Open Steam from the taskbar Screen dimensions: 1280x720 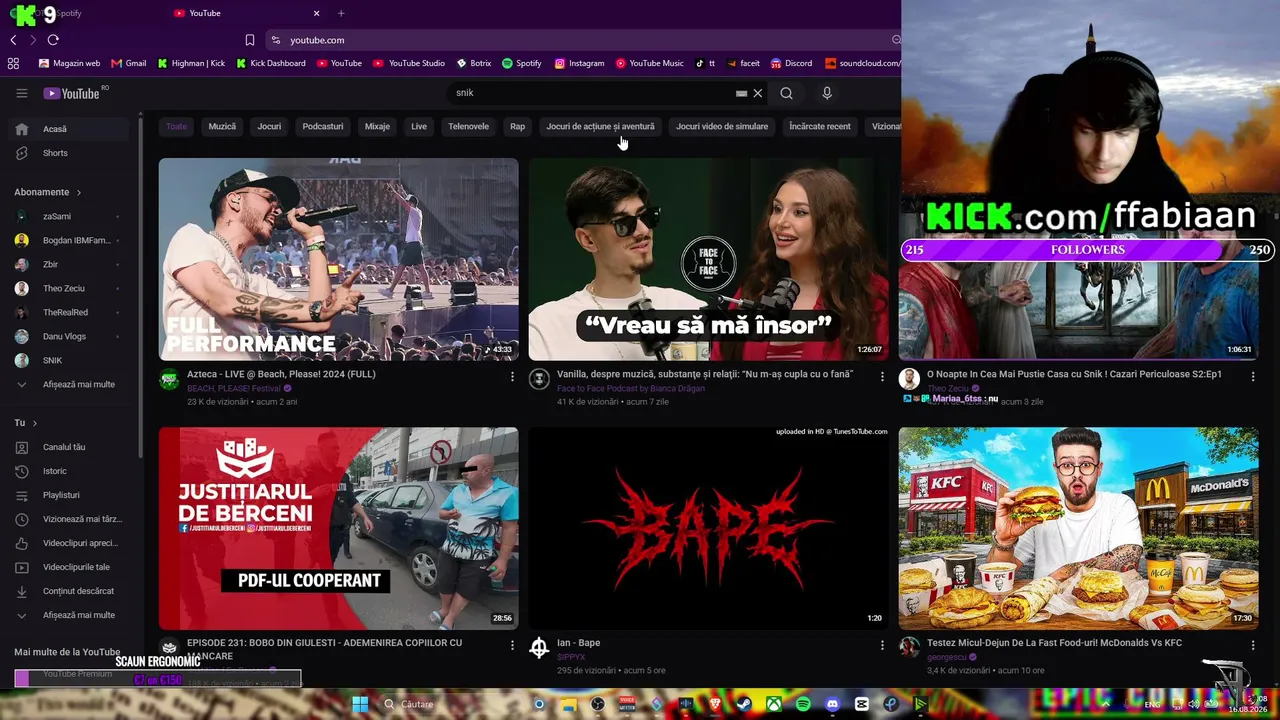pyautogui.click(x=744, y=704)
